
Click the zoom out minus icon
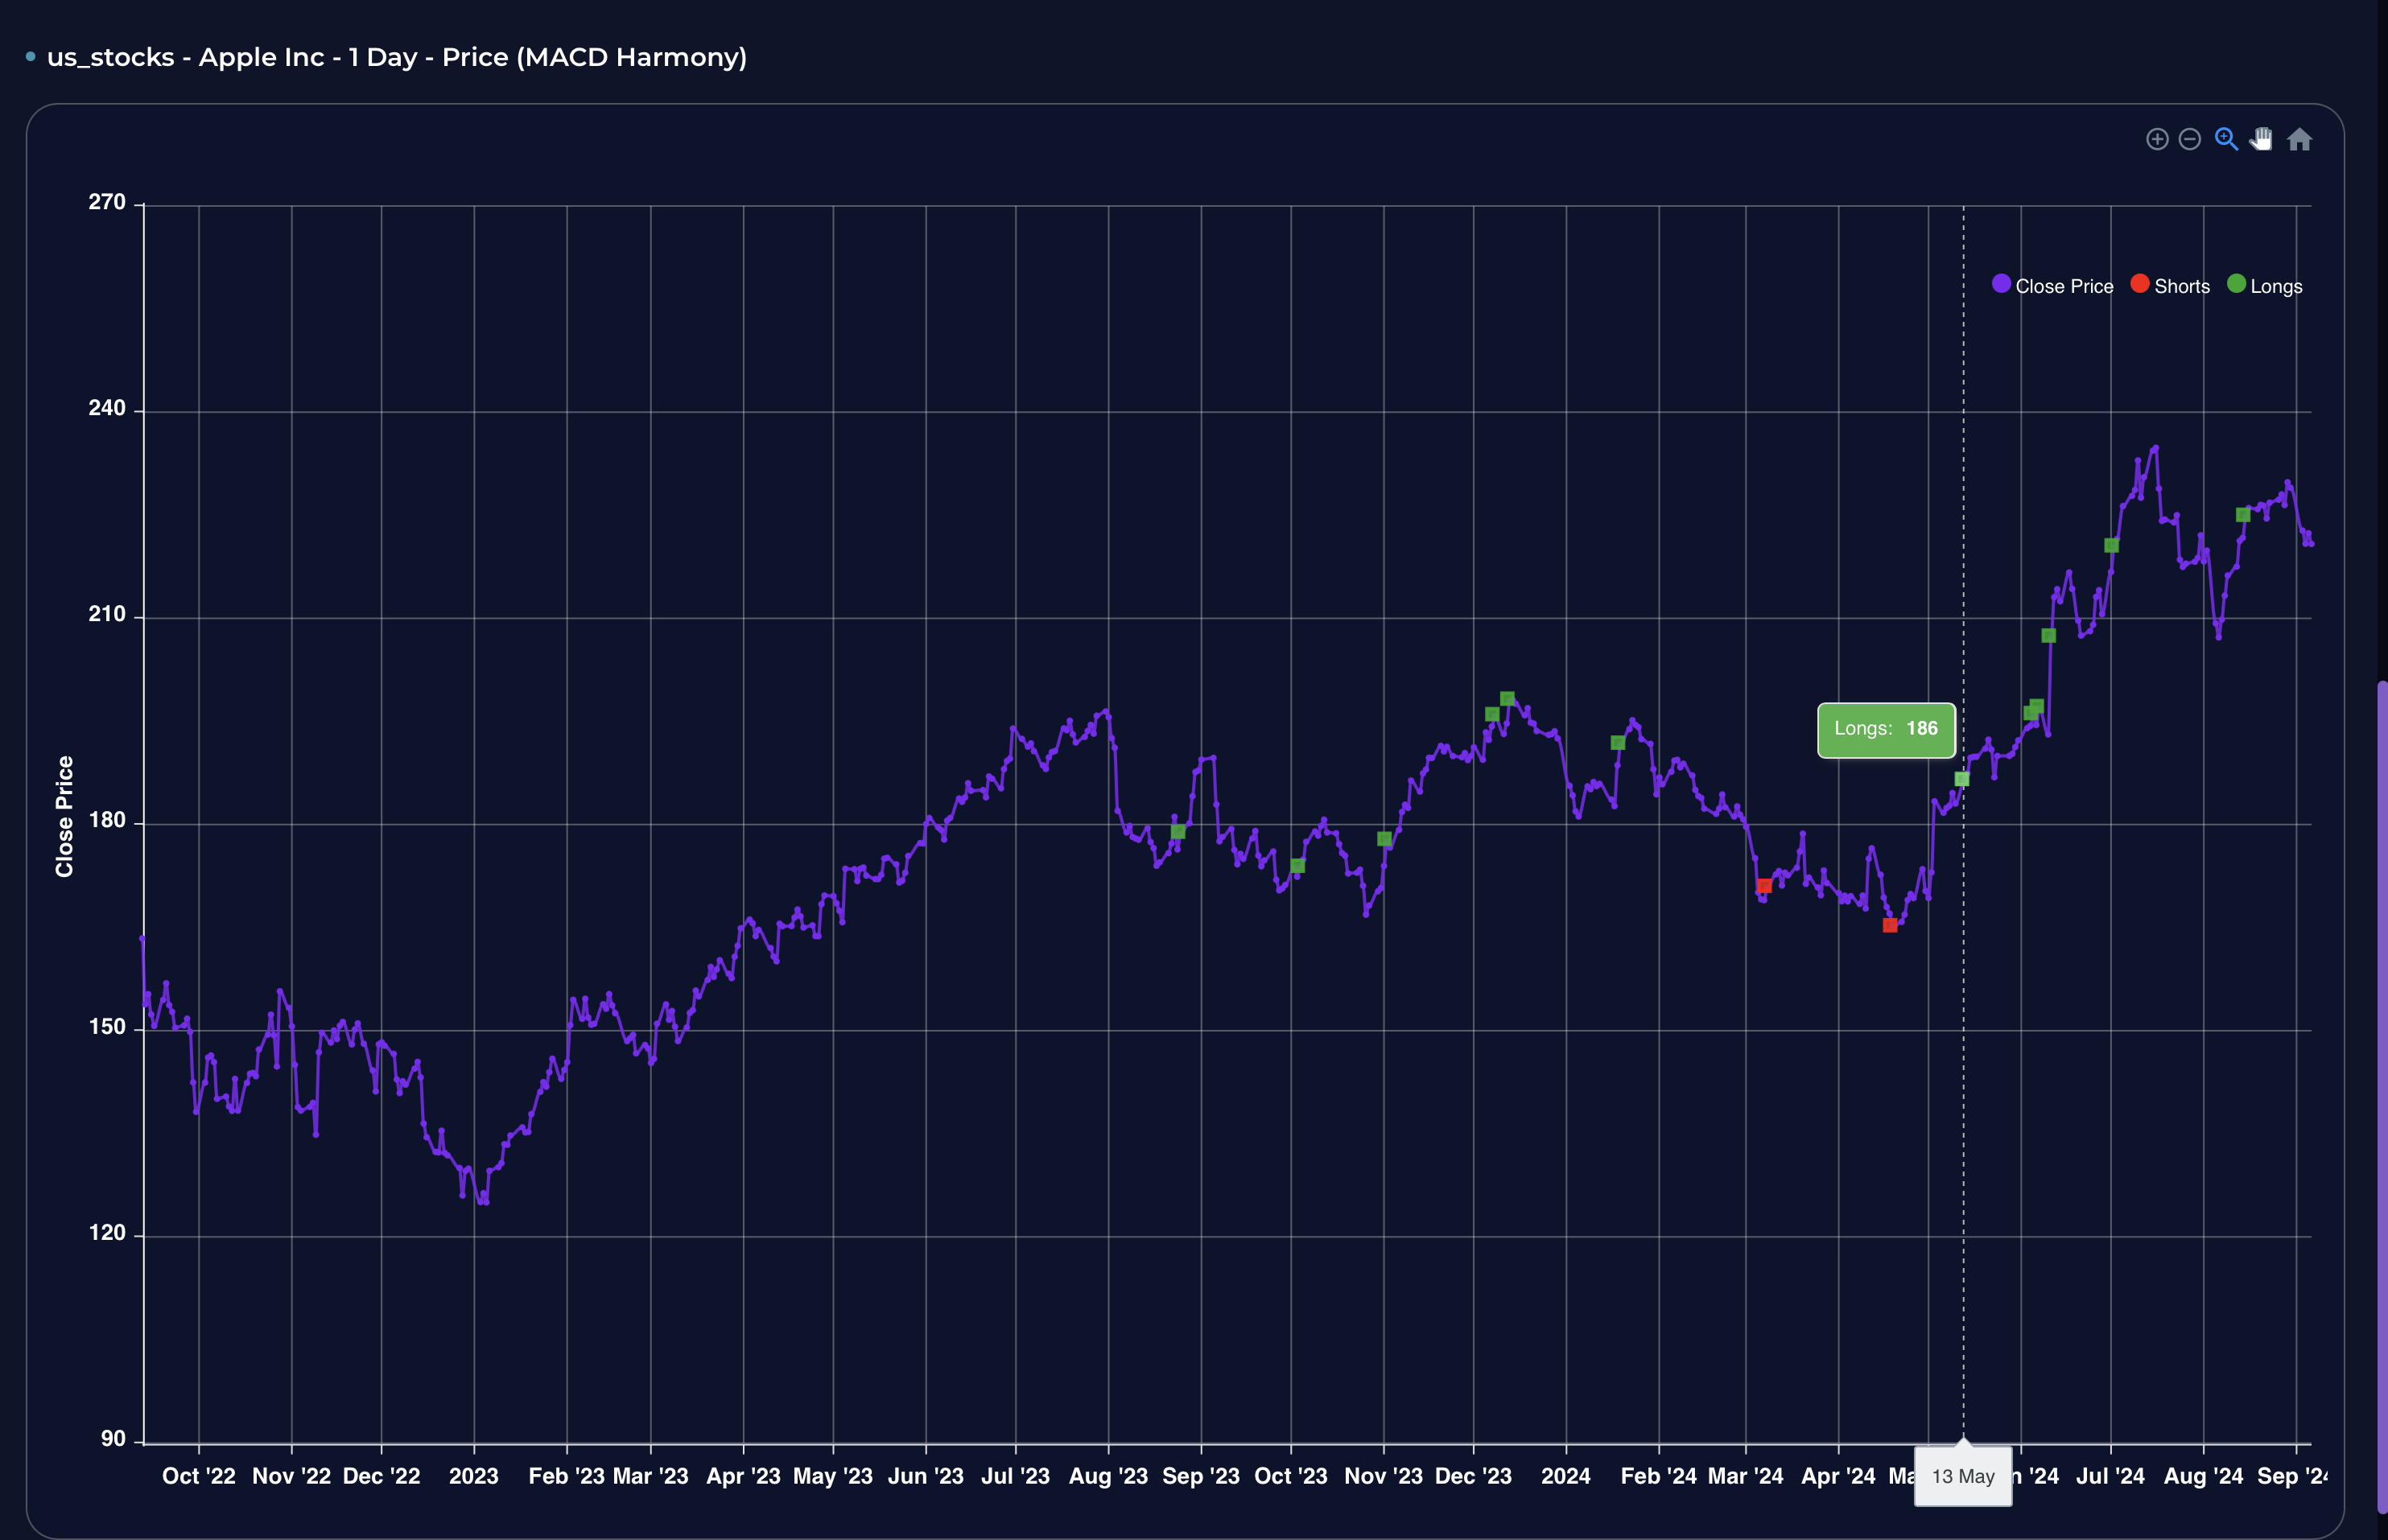(2190, 139)
